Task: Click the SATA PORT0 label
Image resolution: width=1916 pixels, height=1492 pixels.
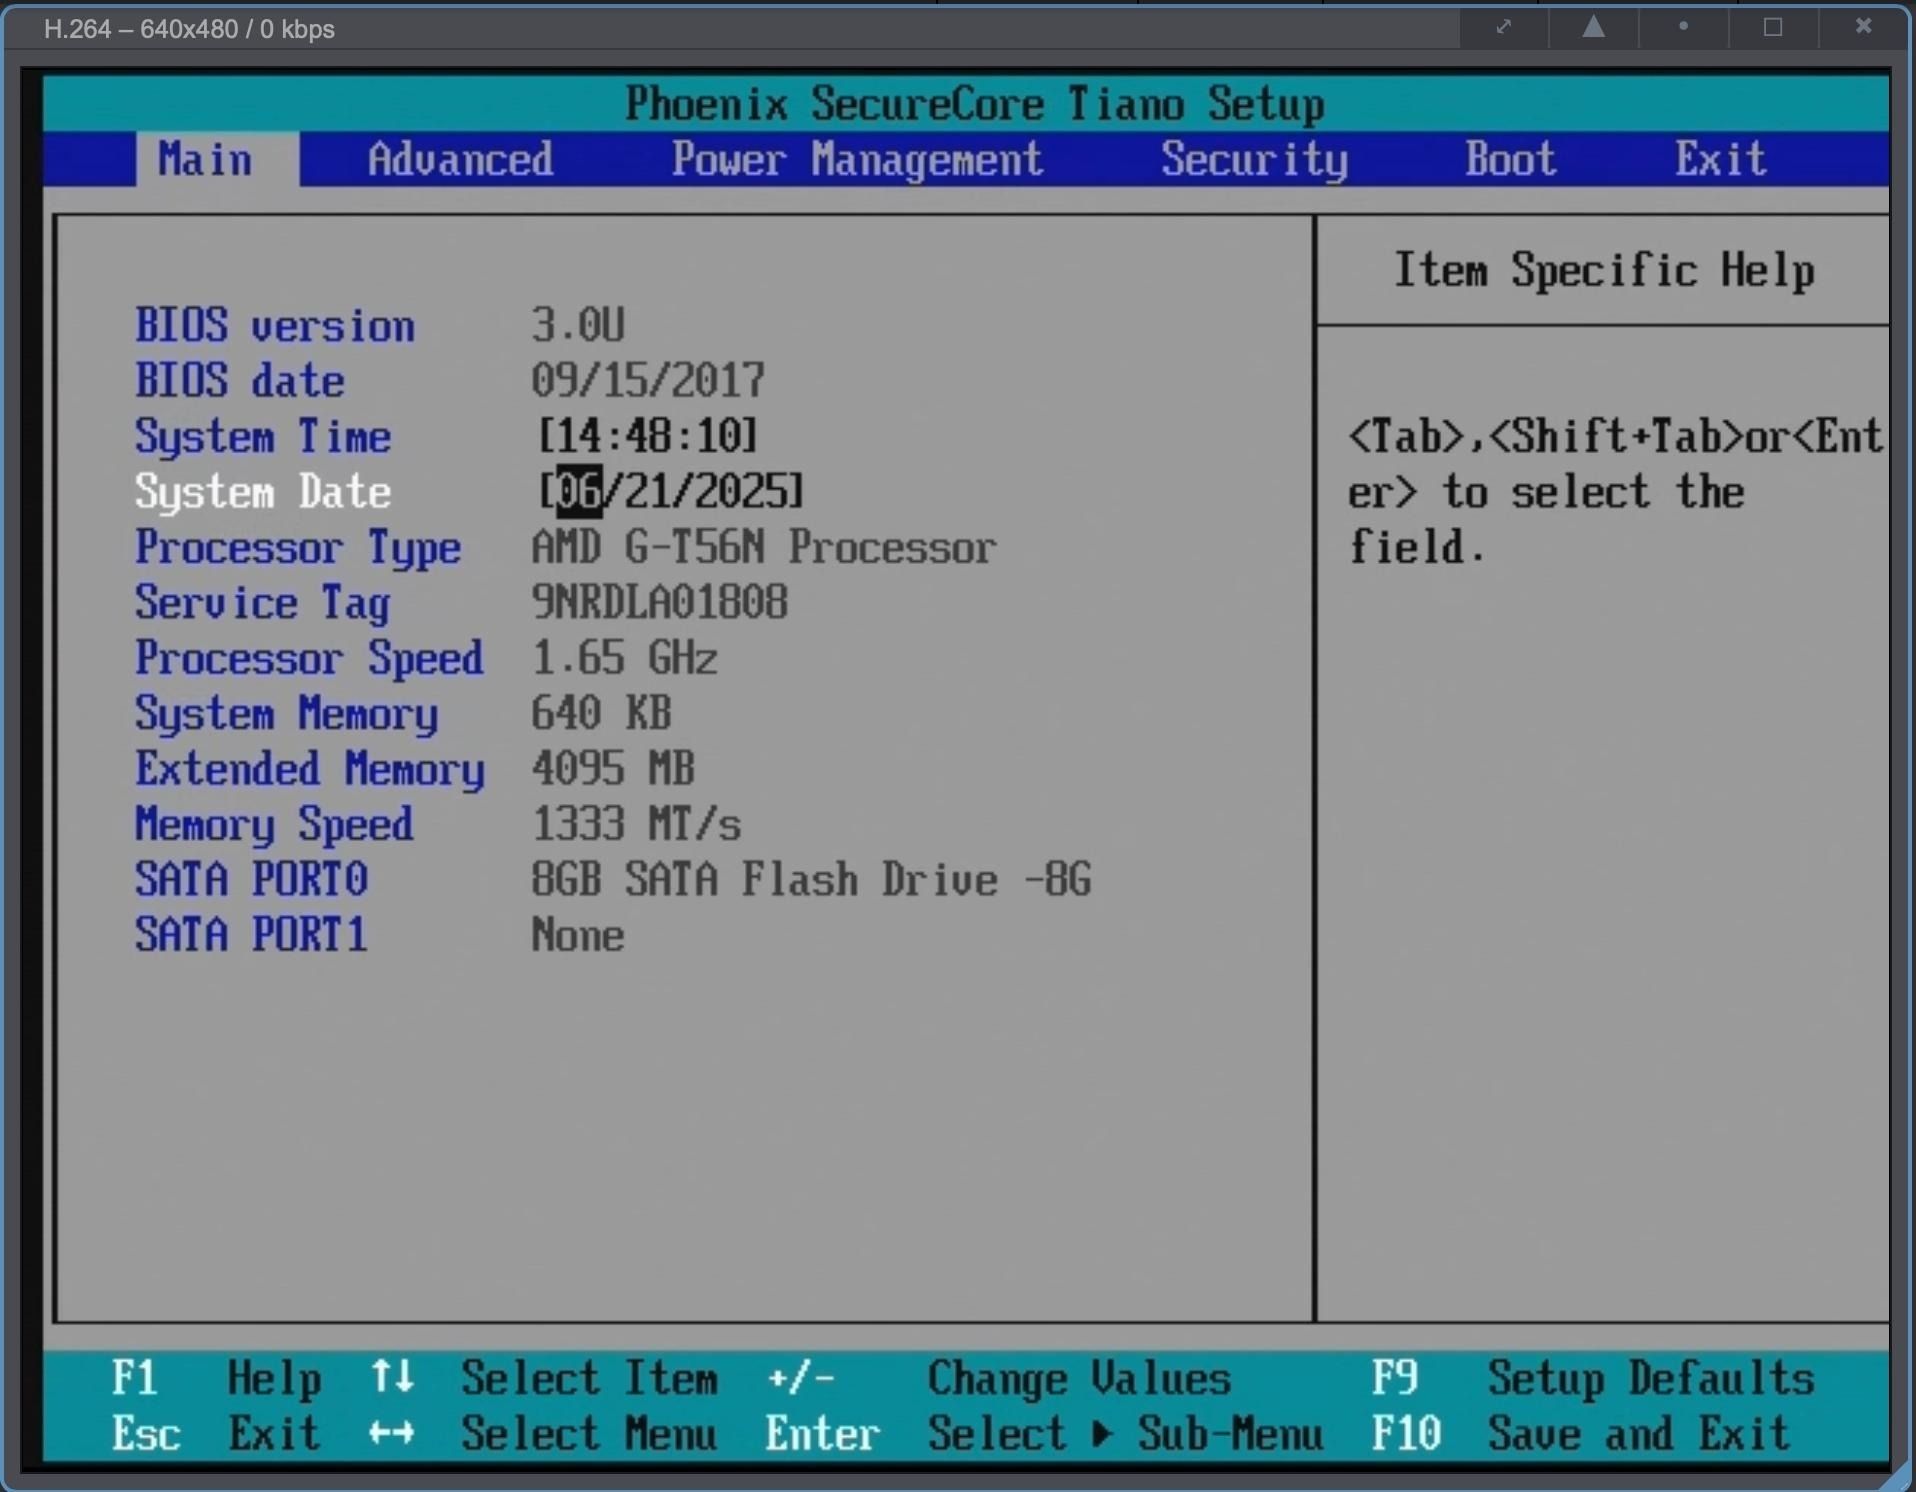Action: click(252, 879)
